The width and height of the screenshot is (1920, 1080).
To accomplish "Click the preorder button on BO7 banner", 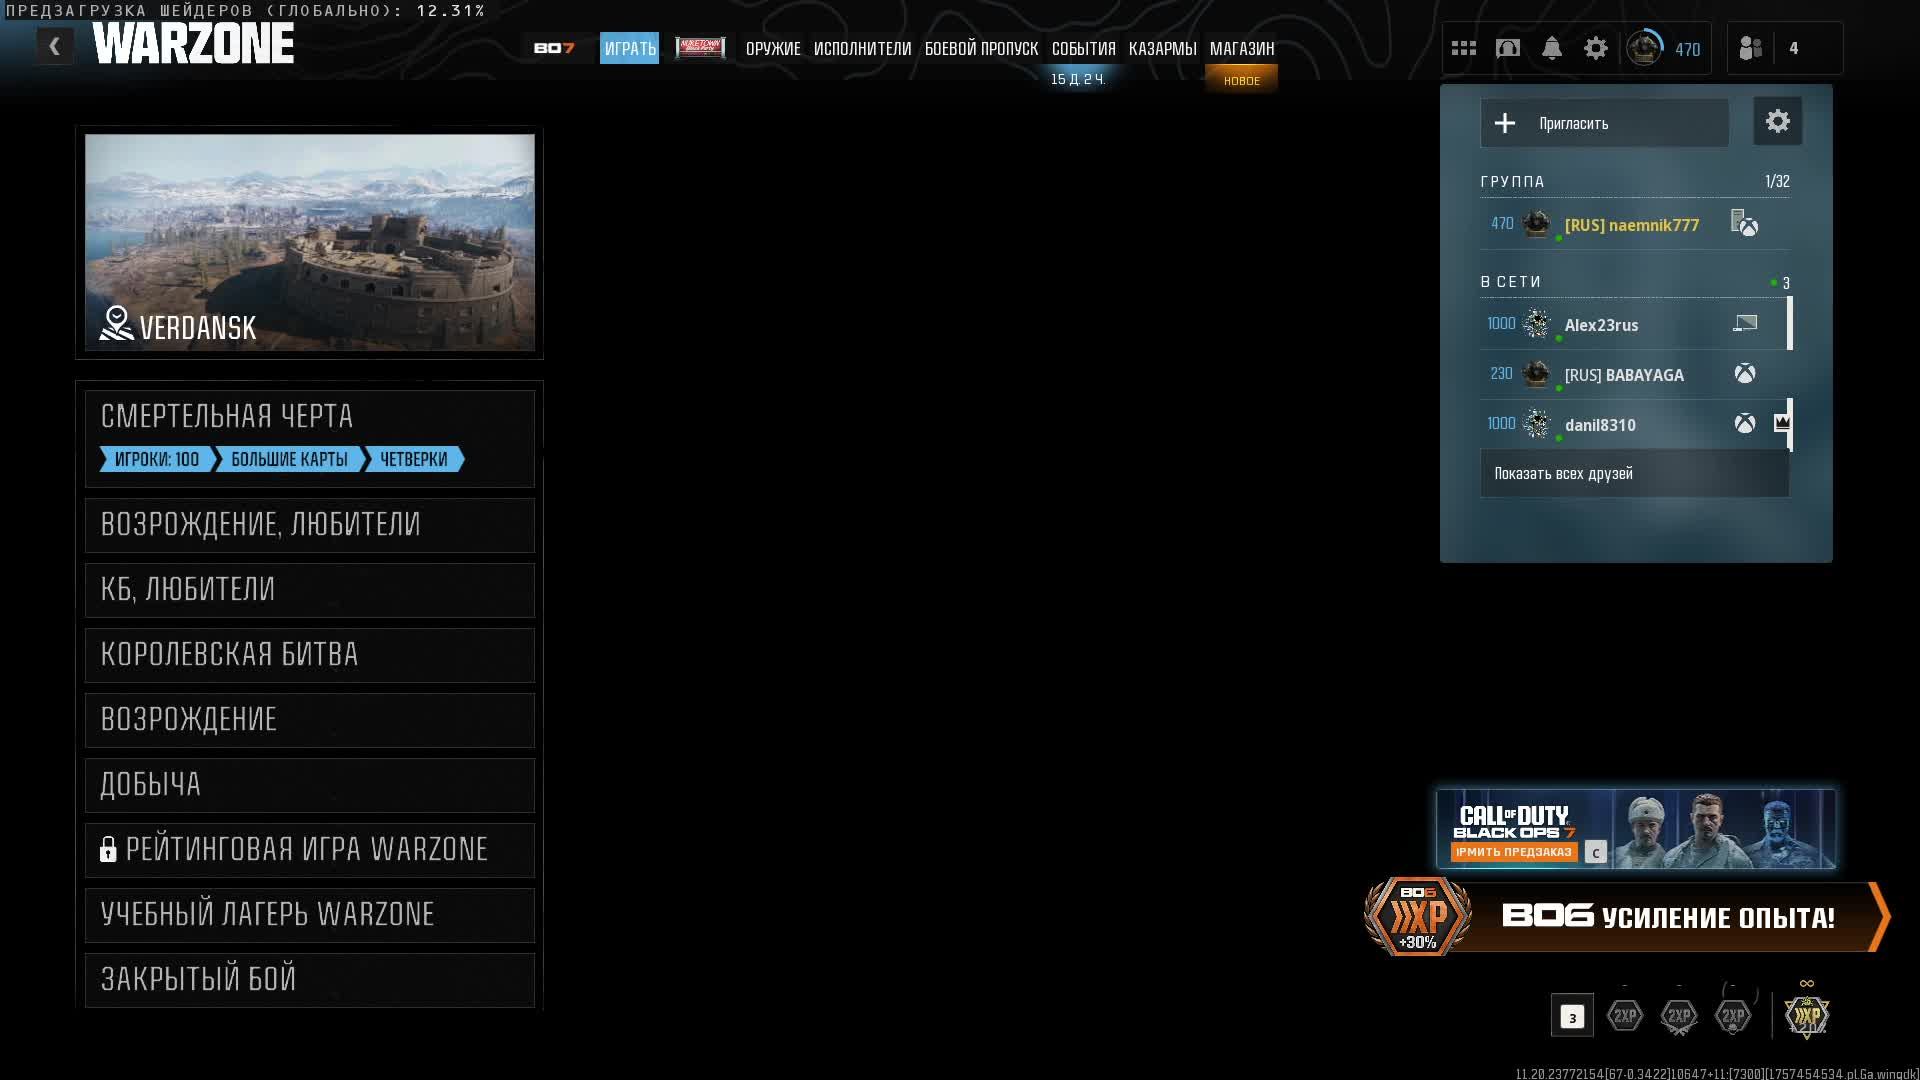I will pyautogui.click(x=1514, y=852).
